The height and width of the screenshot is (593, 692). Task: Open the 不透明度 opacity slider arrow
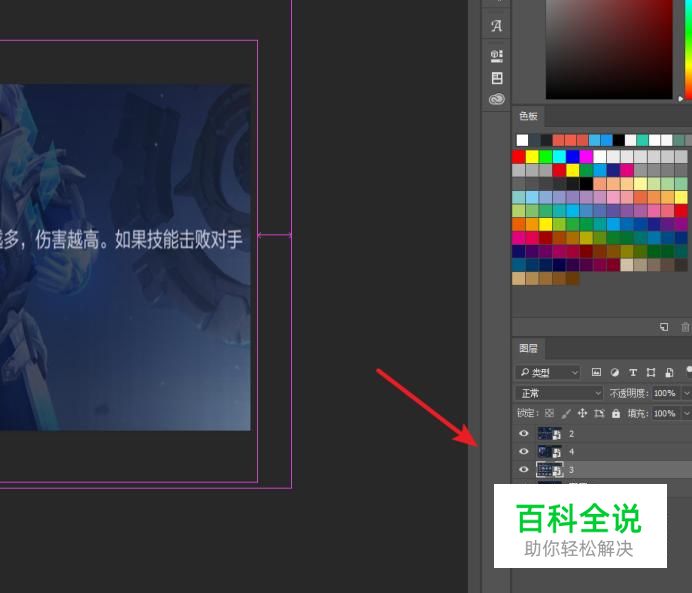coord(686,393)
